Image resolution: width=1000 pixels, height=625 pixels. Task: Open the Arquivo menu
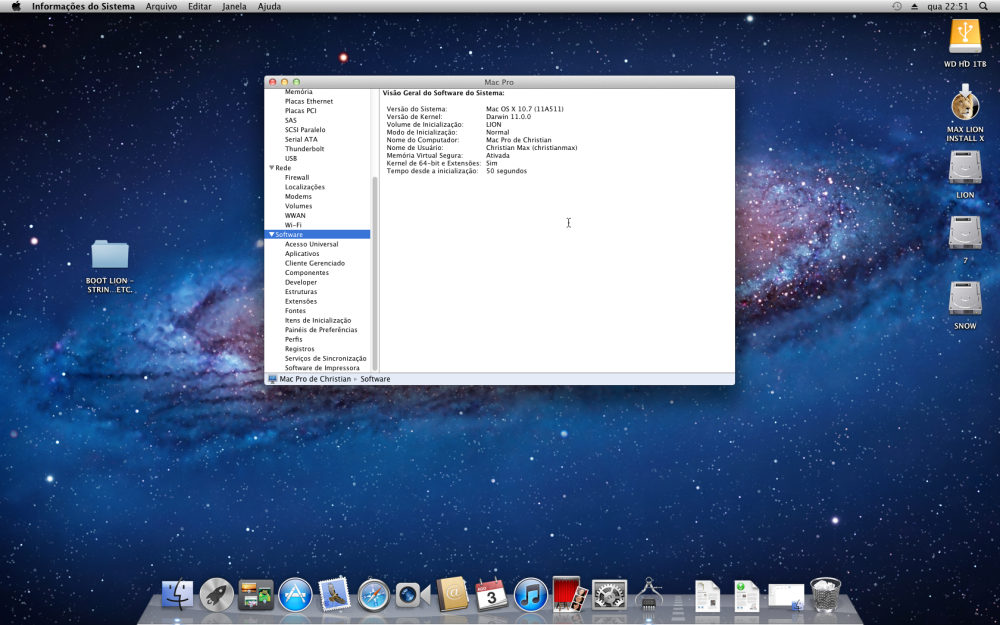click(161, 6)
